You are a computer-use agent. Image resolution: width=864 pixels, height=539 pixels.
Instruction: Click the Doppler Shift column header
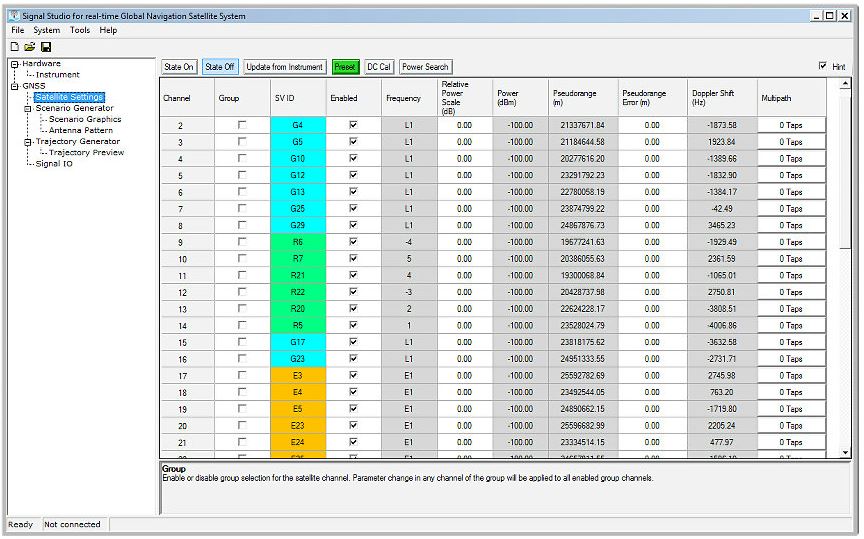coord(722,98)
